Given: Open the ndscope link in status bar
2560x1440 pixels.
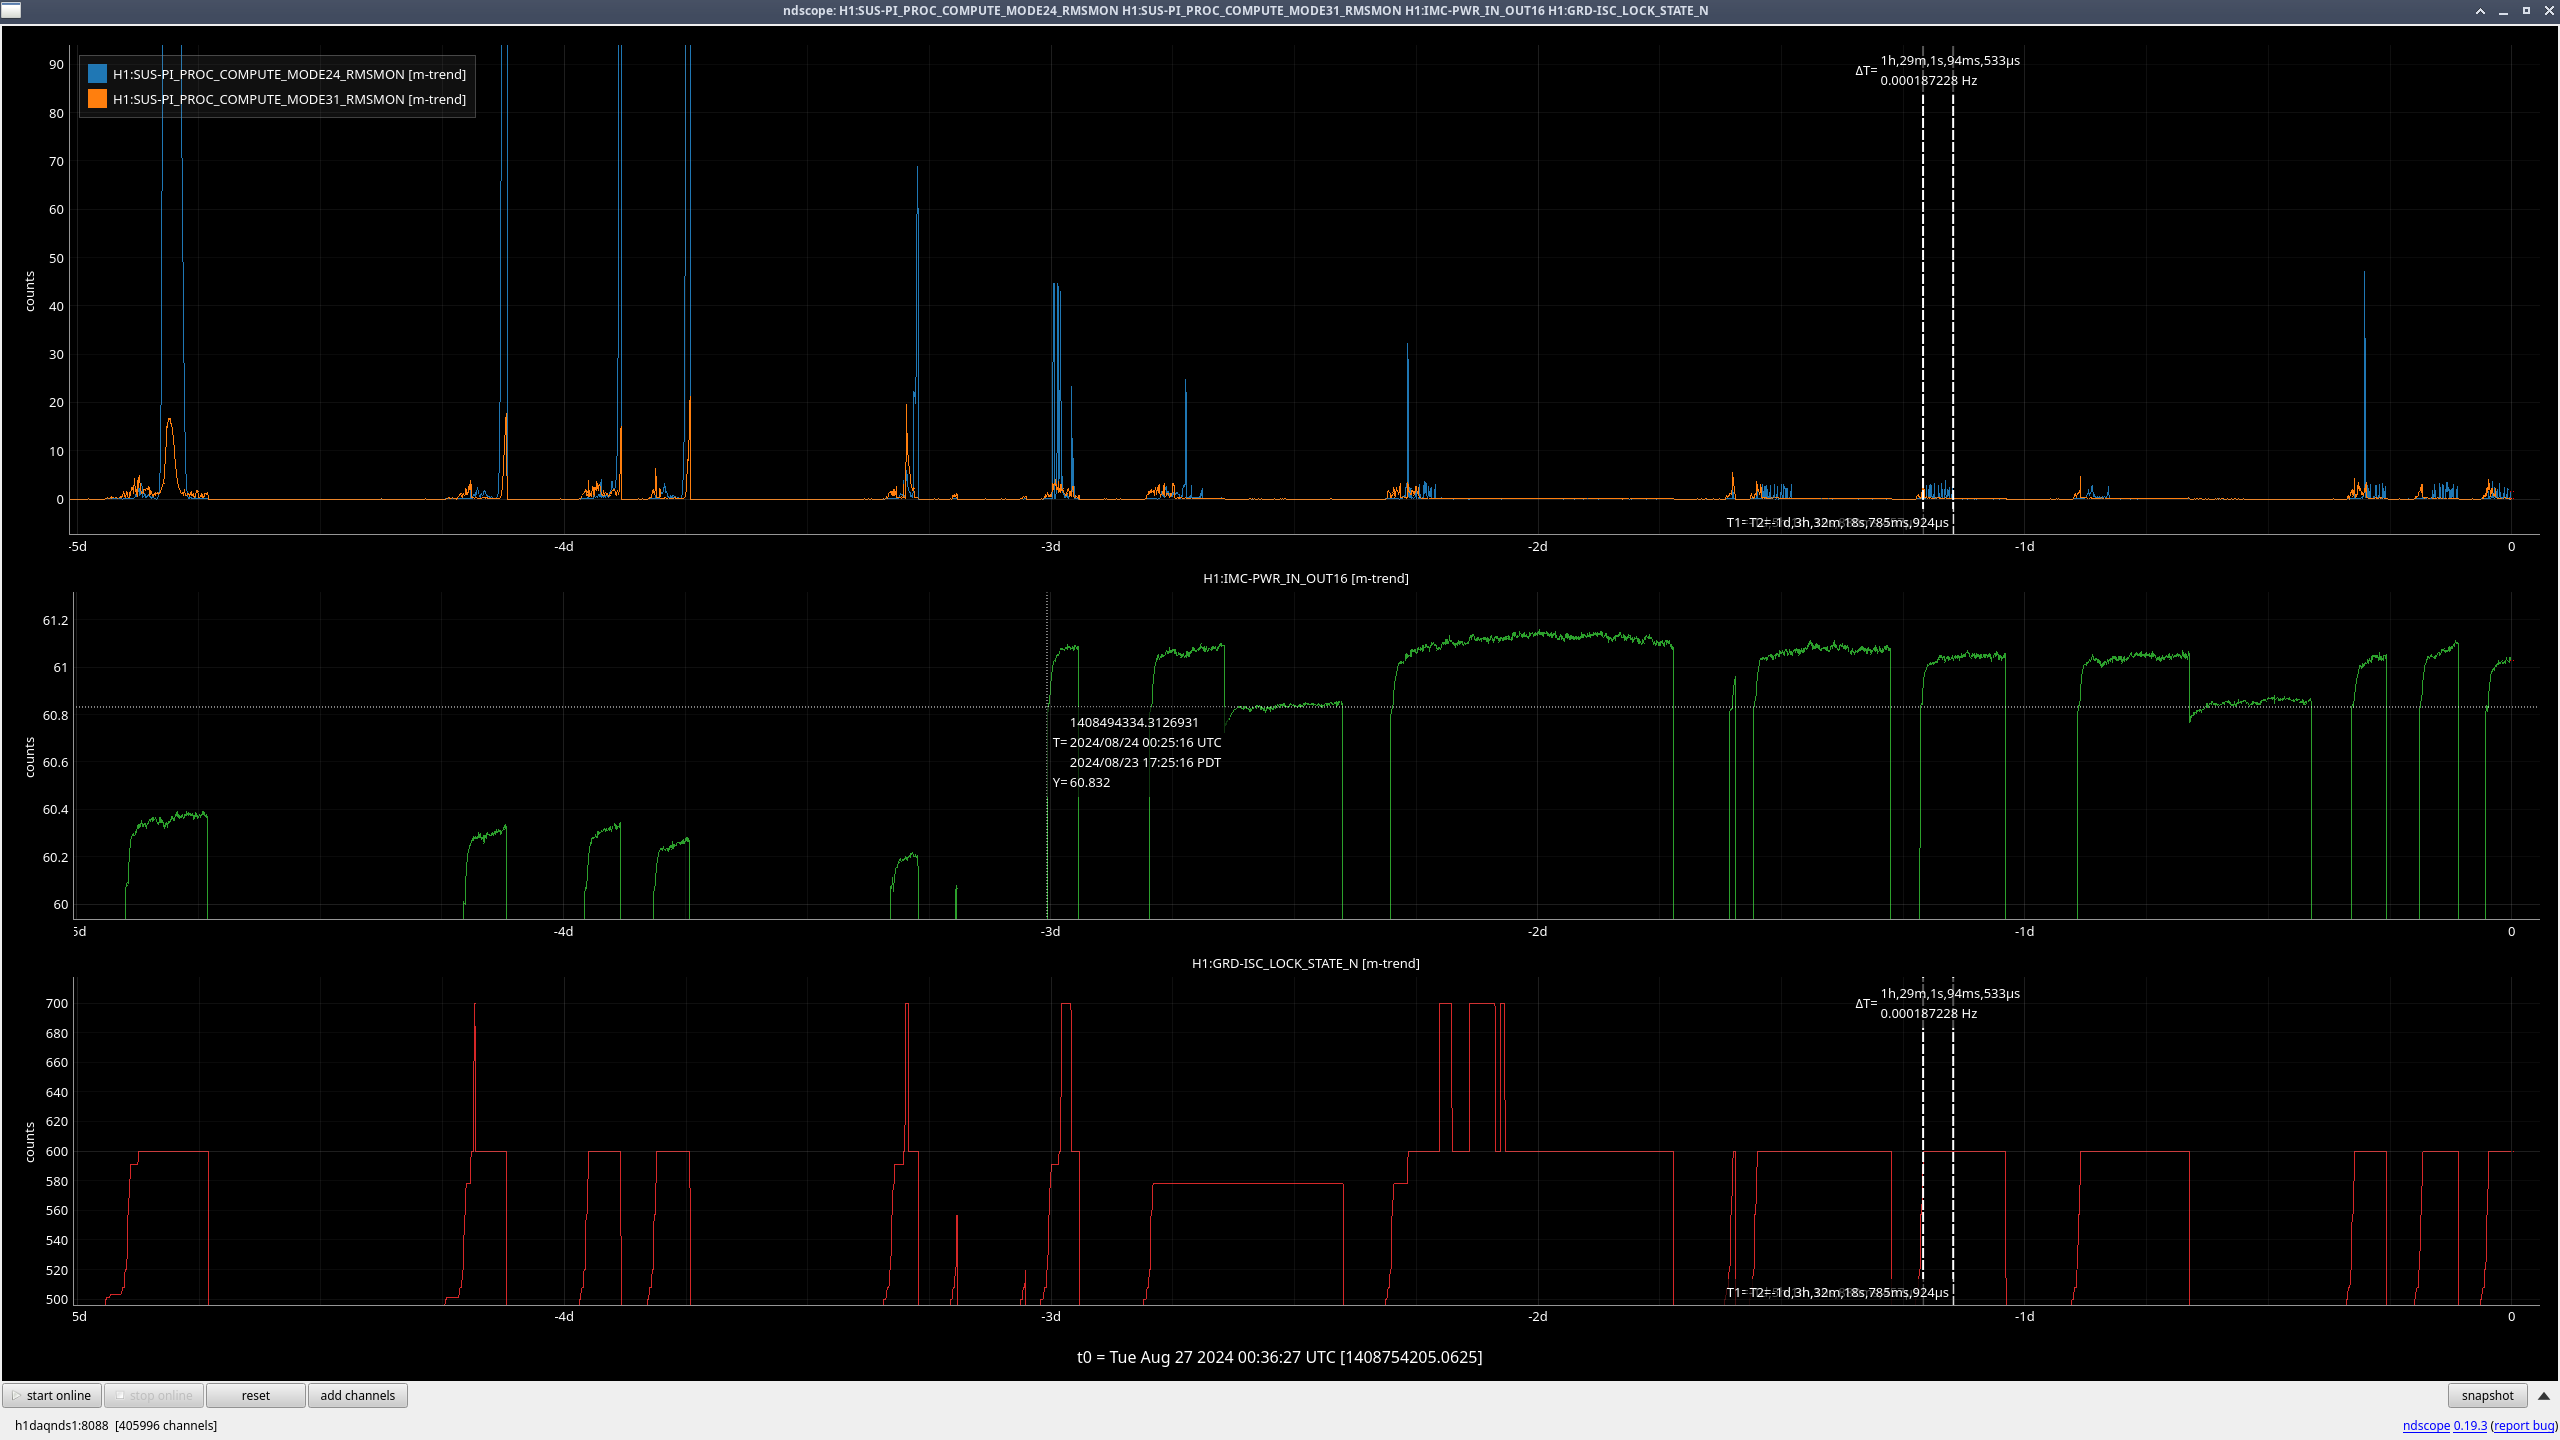Looking at the screenshot, I should 2426,1425.
